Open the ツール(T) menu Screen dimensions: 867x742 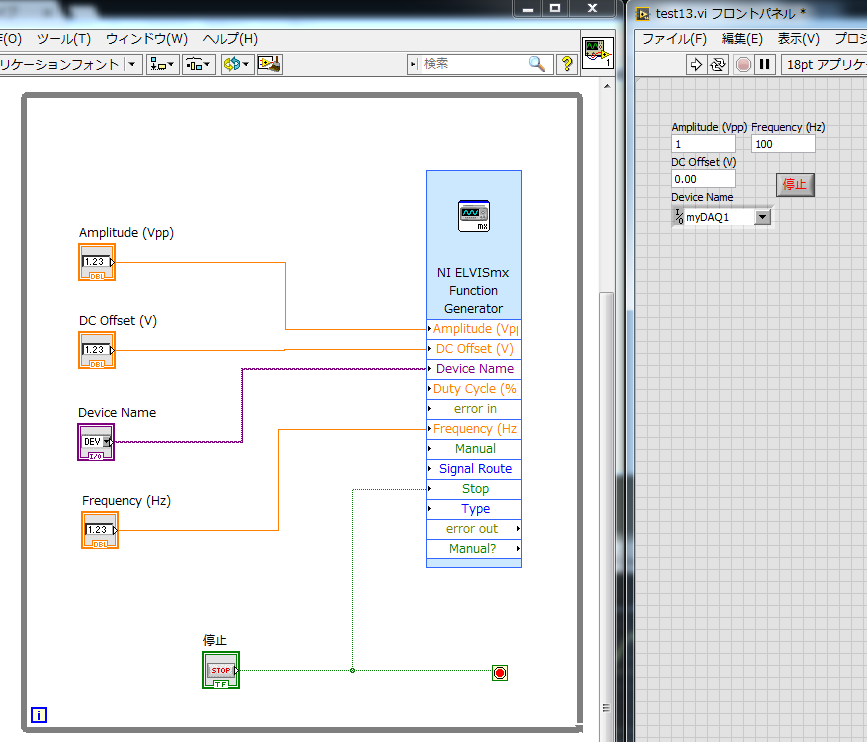(x=64, y=39)
